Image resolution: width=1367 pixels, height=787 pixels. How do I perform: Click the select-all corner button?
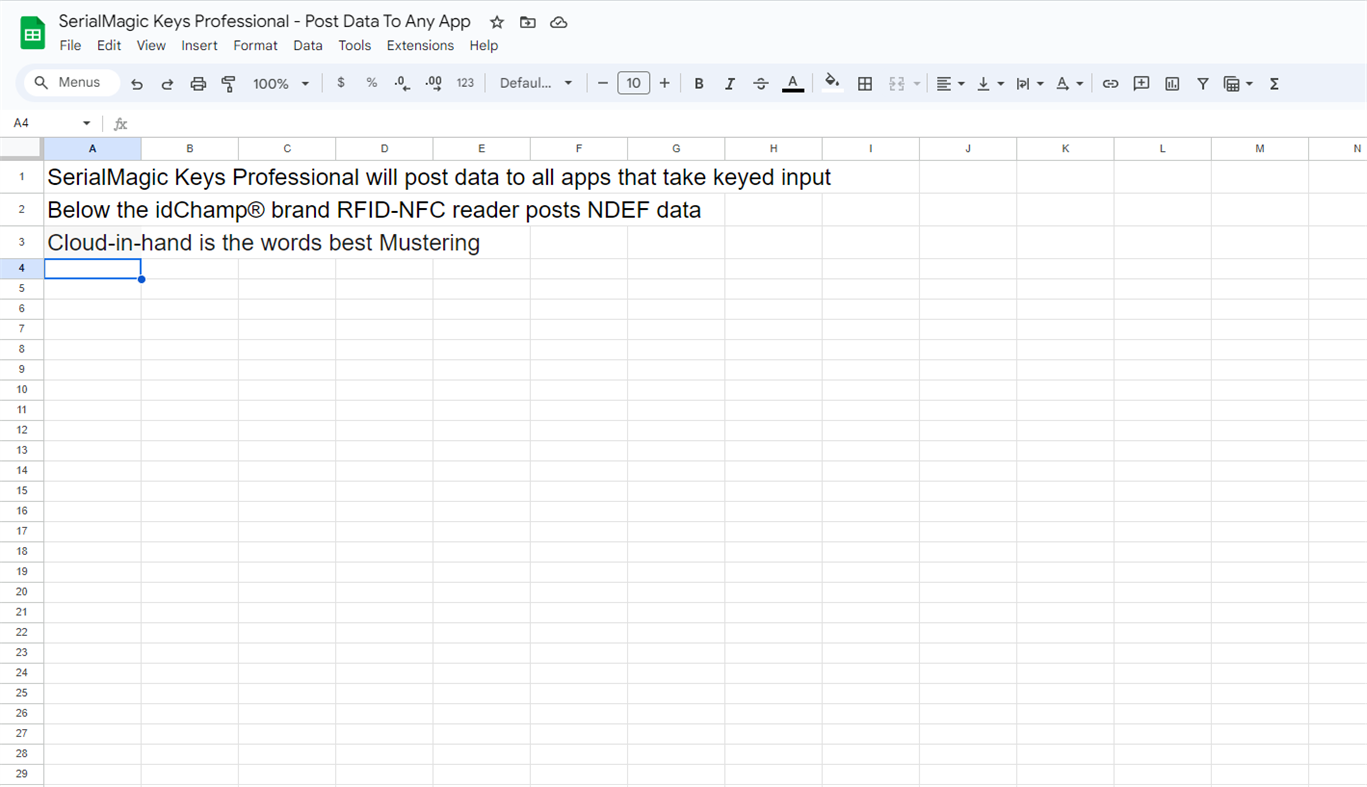(x=21, y=148)
